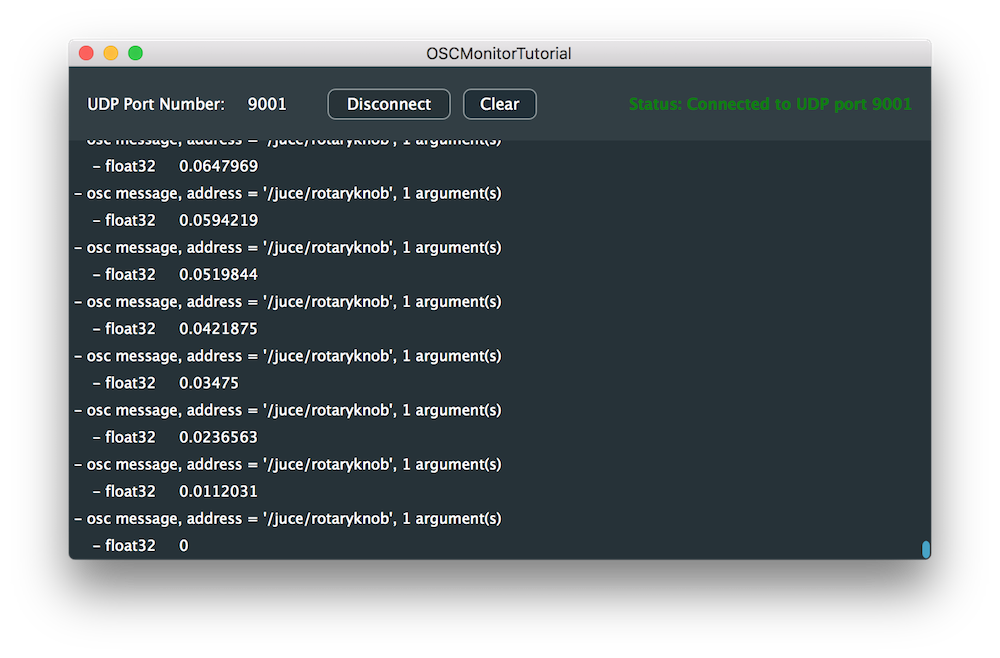The width and height of the screenshot is (1000, 658).
Task: Click the green connection status text
Action: click(x=770, y=104)
